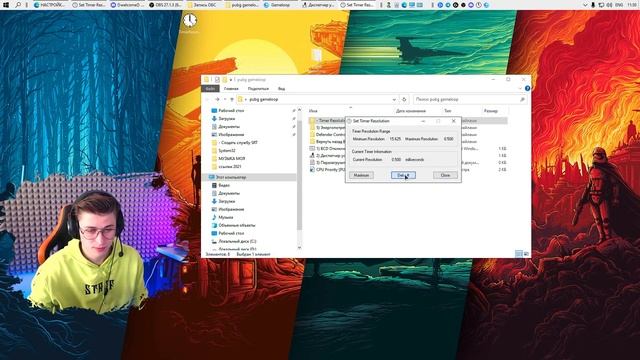
Task: Expand the address bar history dropdown
Action: click(x=394, y=99)
